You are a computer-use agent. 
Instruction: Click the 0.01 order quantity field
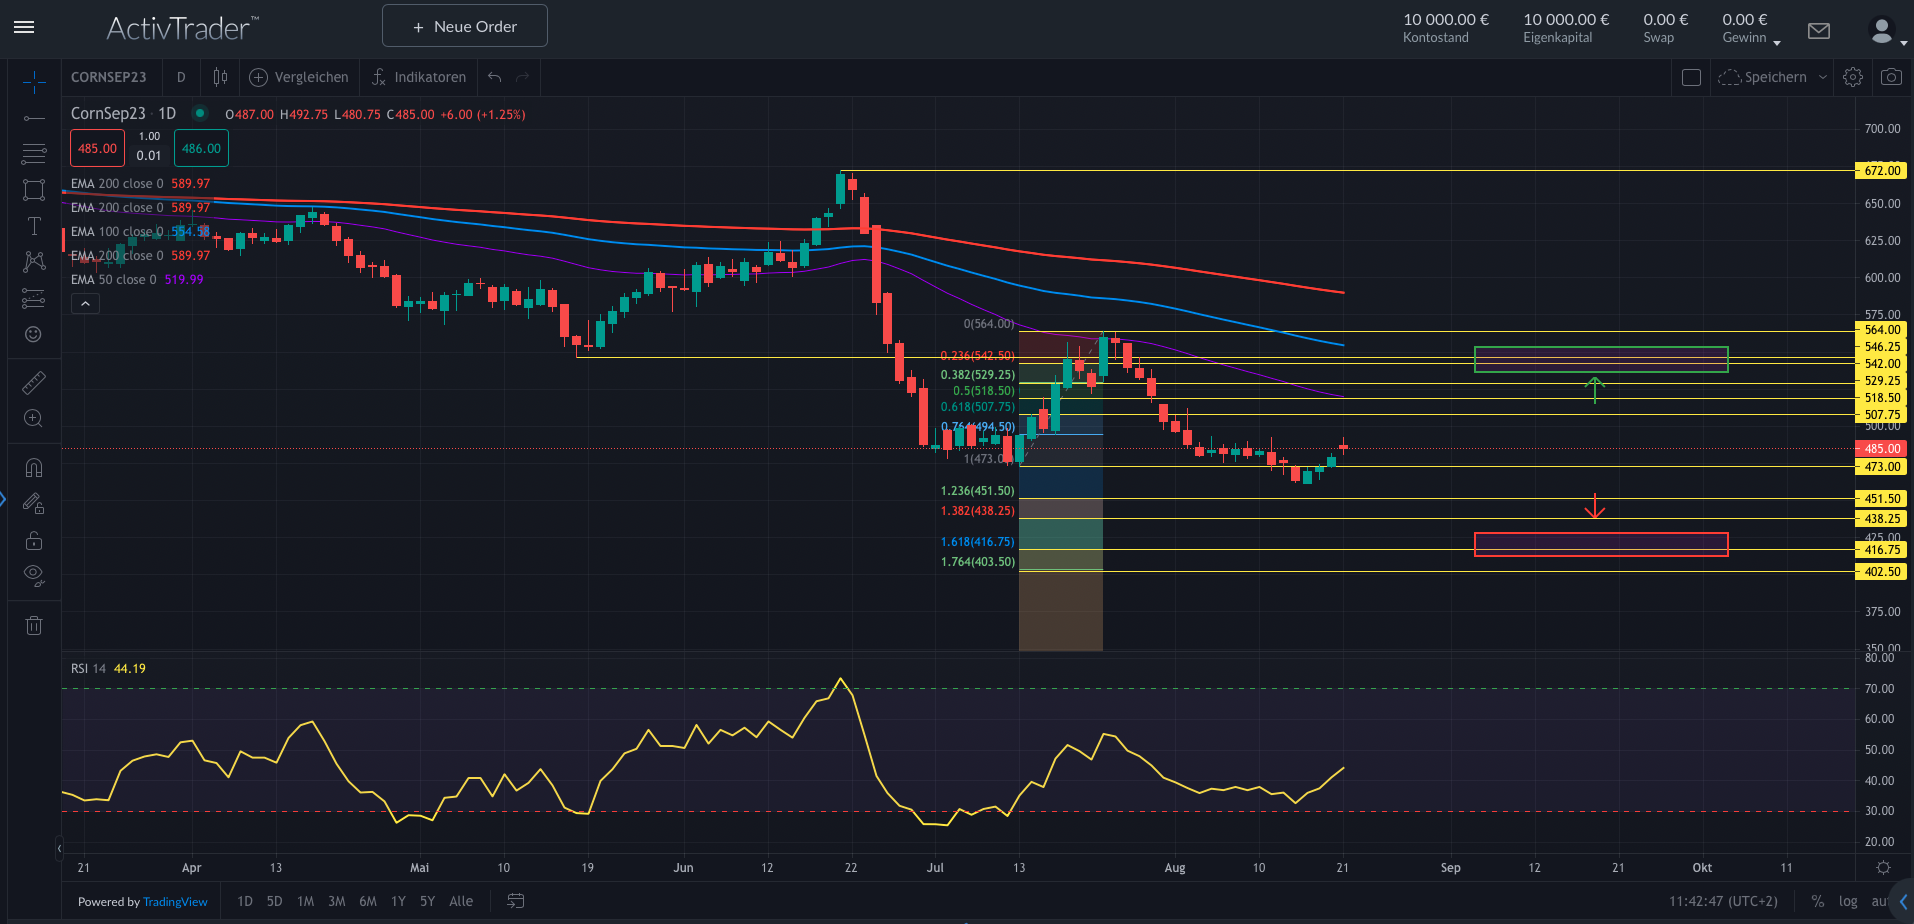tap(149, 156)
